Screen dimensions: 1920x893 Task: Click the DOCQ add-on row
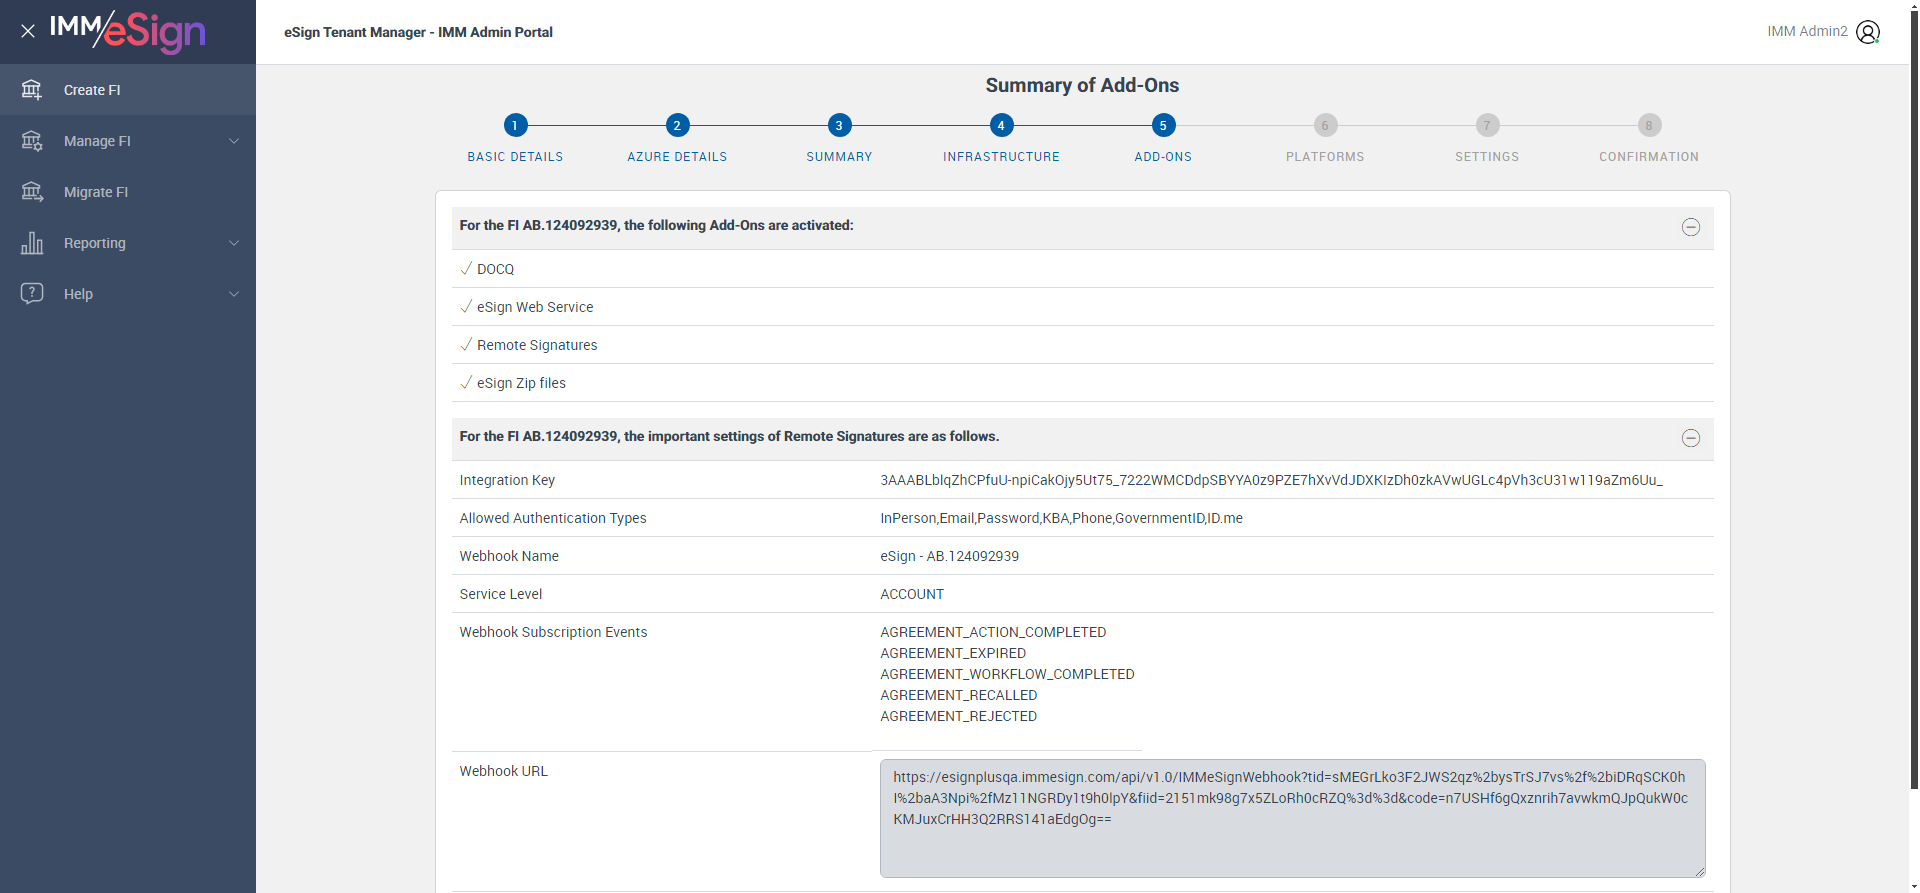(x=1082, y=269)
